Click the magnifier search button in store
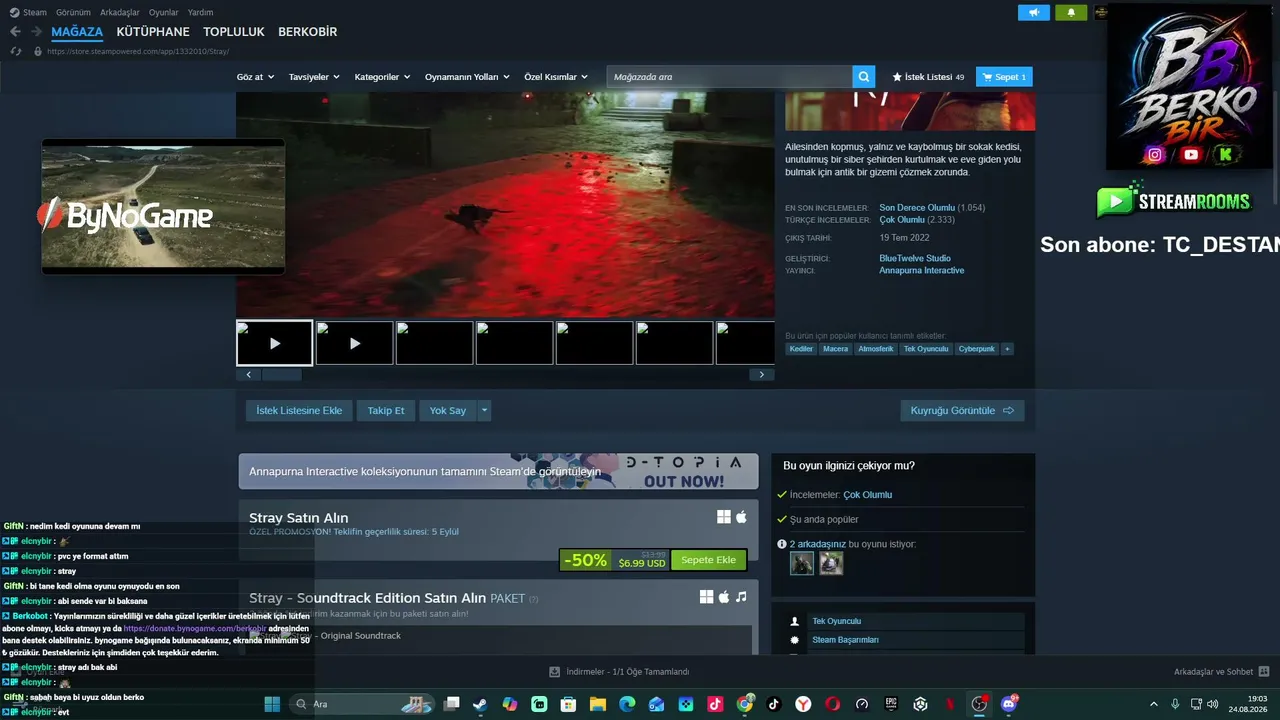Screen dimensions: 1280x720 click(x=864, y=77)
